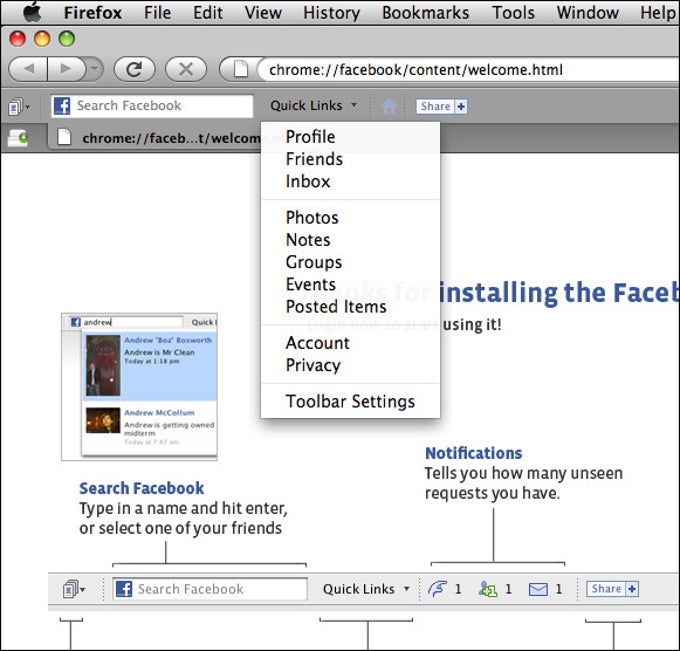The height and width of the screenshot is (651, 680).
Task: Go forward with the Forward arrow
Action: coord(66,69)
